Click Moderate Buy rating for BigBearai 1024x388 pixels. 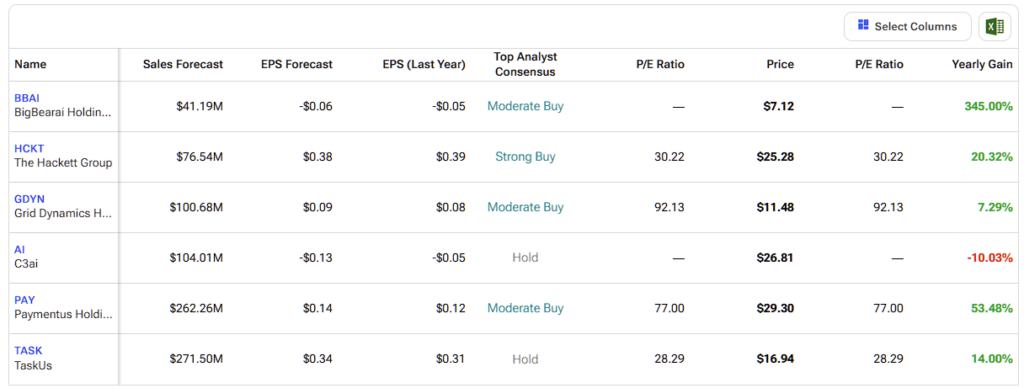coord(525,106)
